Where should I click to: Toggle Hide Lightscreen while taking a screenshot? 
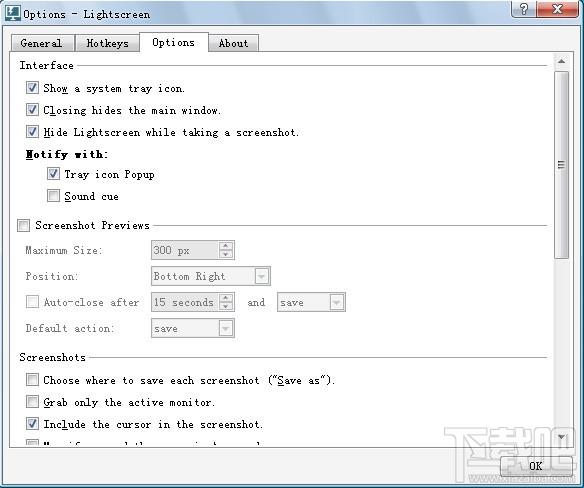(x=32, y=132)
